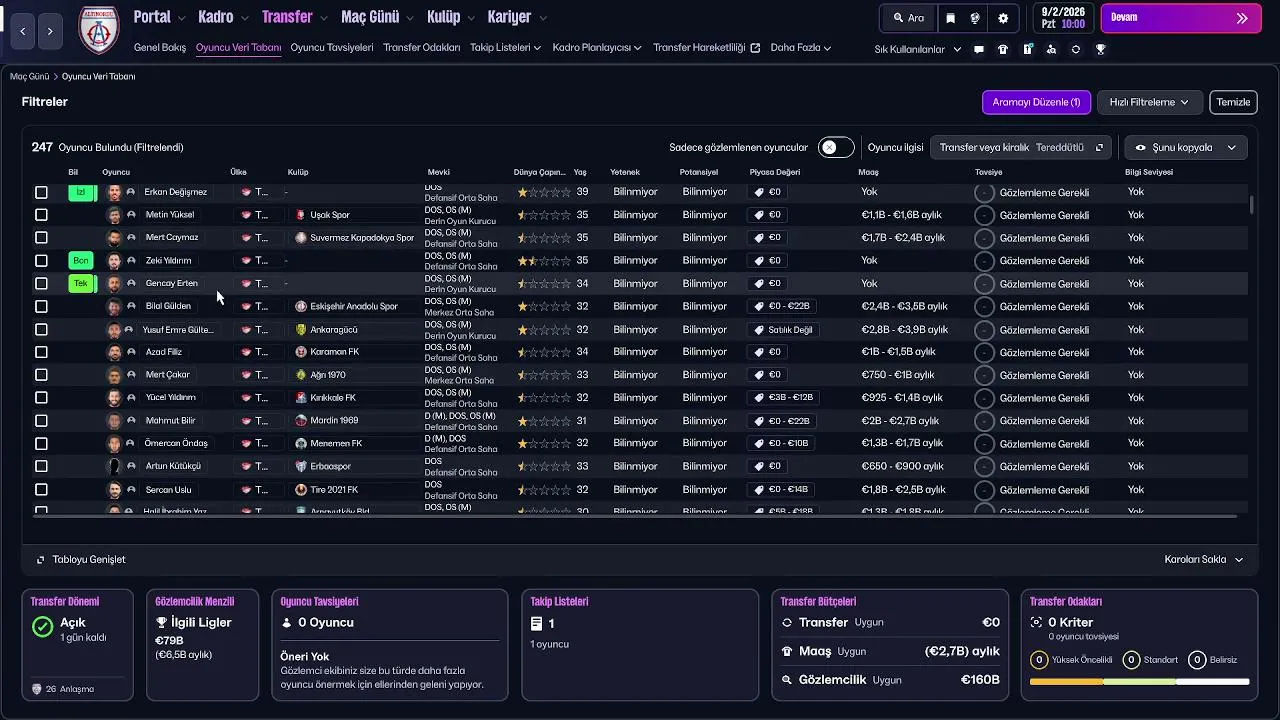
Task: Click the Devam continue button
Action: click(x=1181, y=18)
